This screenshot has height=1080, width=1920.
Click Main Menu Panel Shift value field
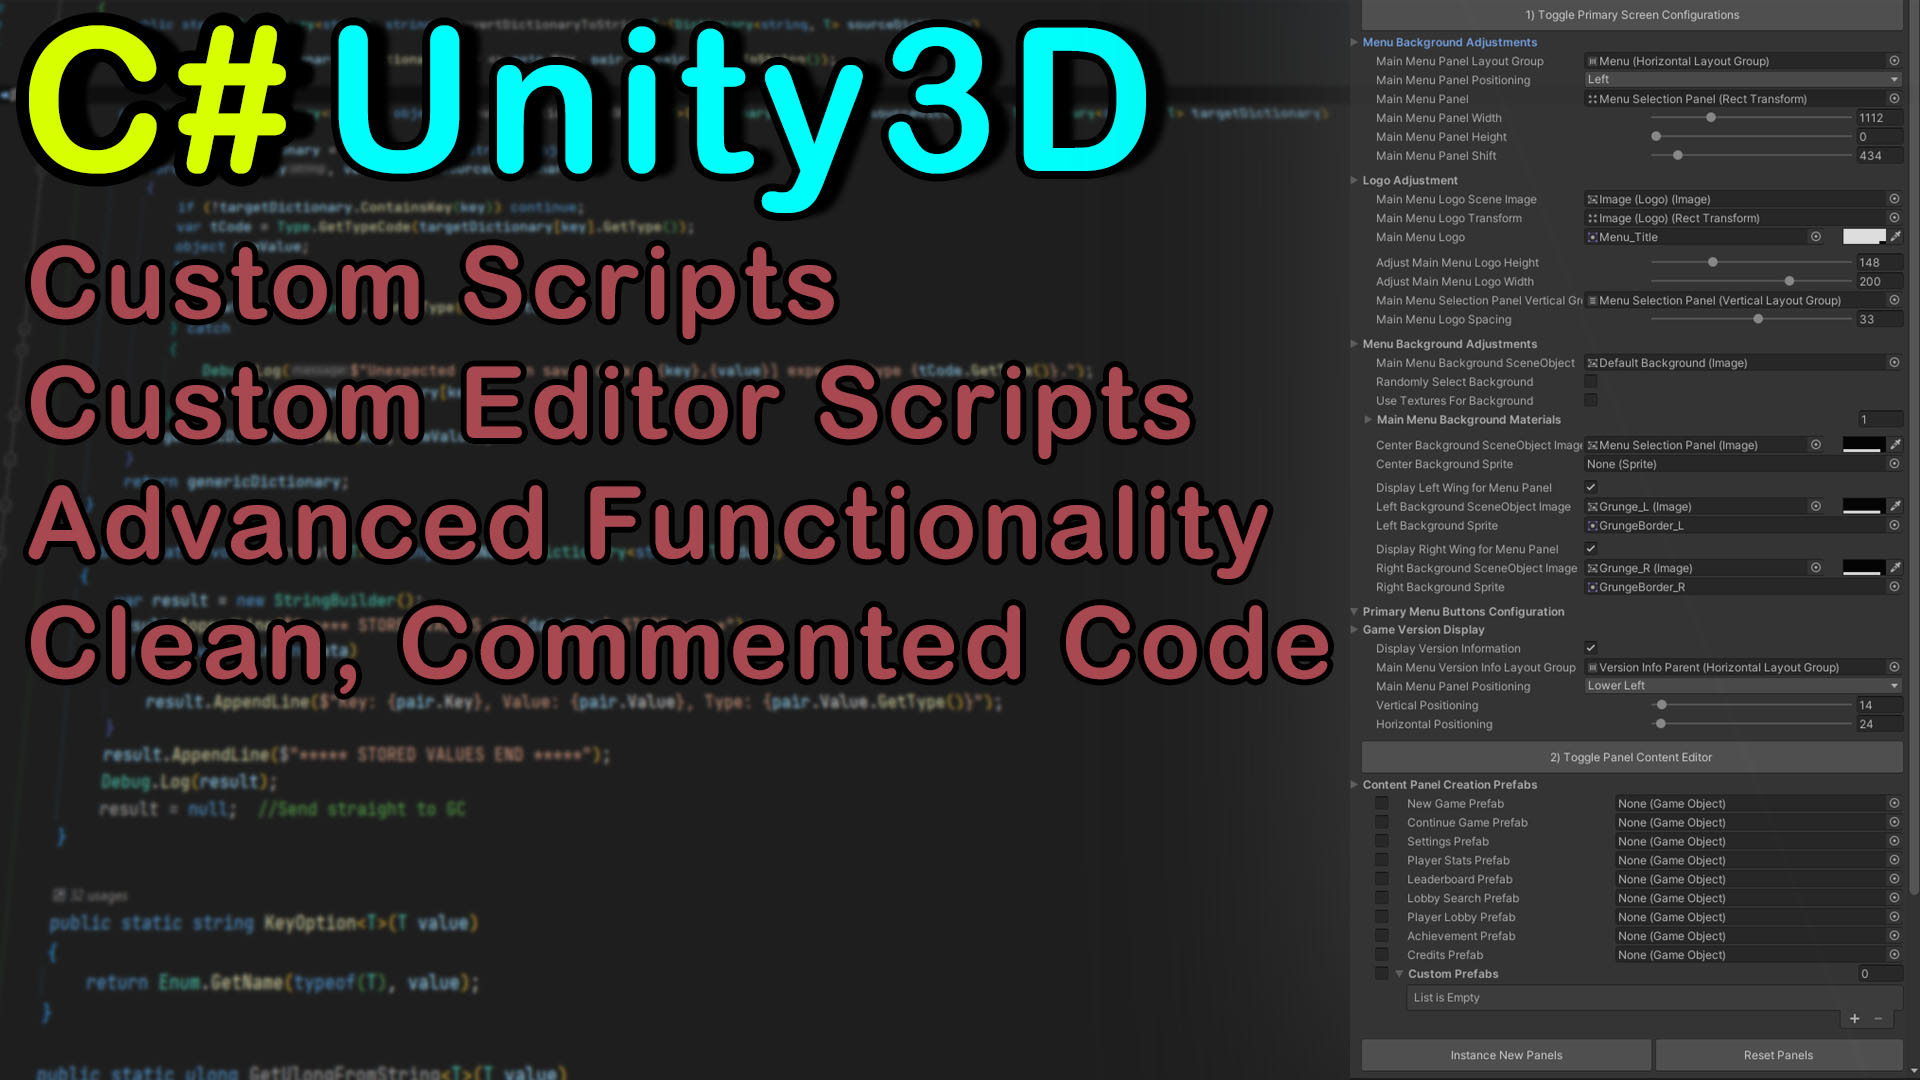1879,156
